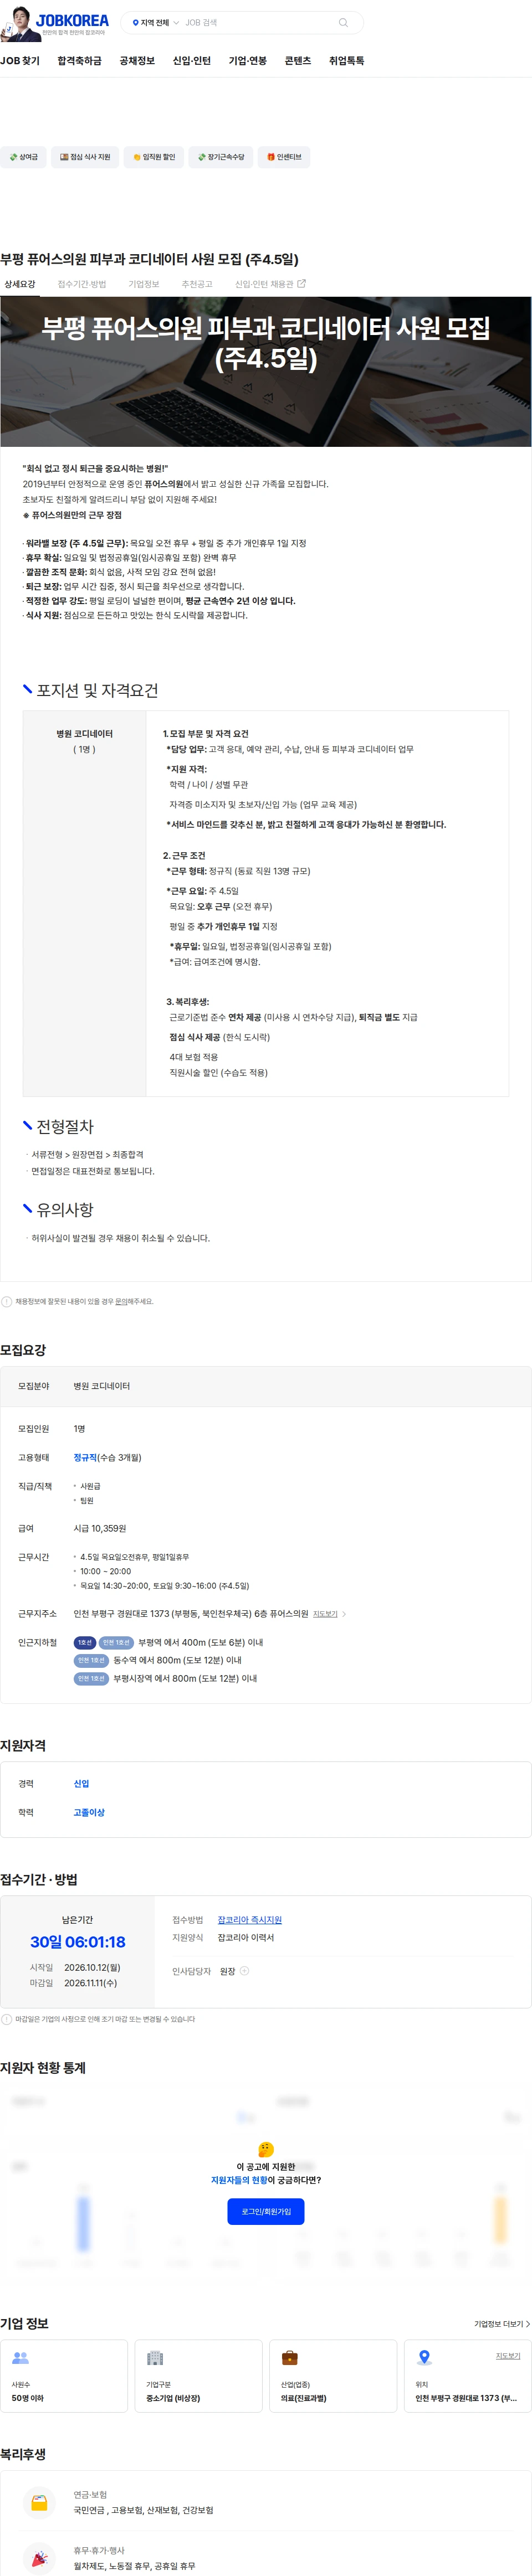Click the 2026.10.12(월) start date
Screen dimensions: 532x2576
click(92, 1967)
